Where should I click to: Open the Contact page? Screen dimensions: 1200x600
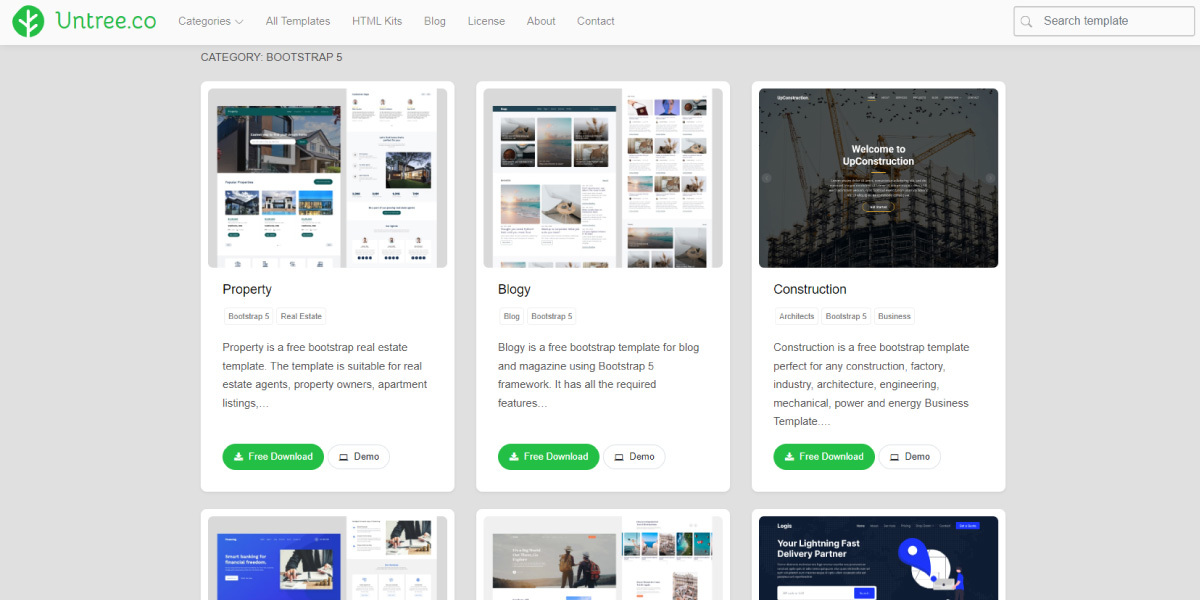[596, 21]
